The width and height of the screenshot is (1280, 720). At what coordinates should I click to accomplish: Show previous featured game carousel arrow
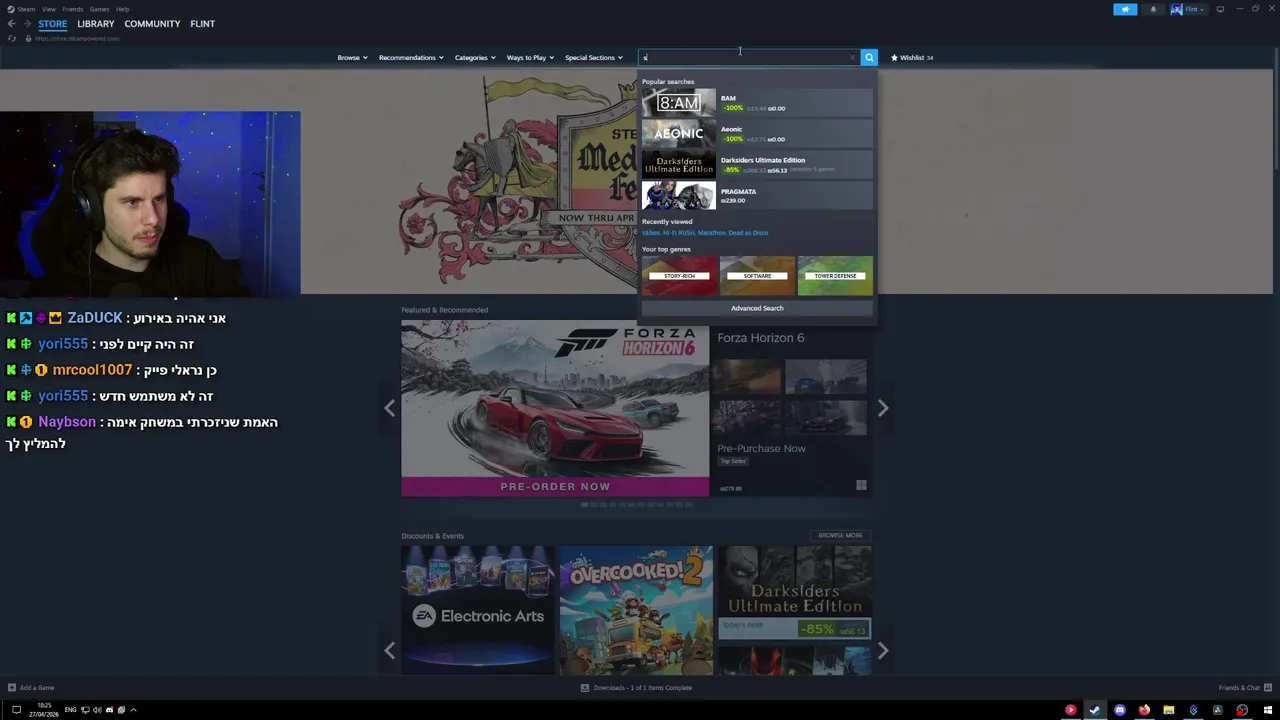(389, 407)
